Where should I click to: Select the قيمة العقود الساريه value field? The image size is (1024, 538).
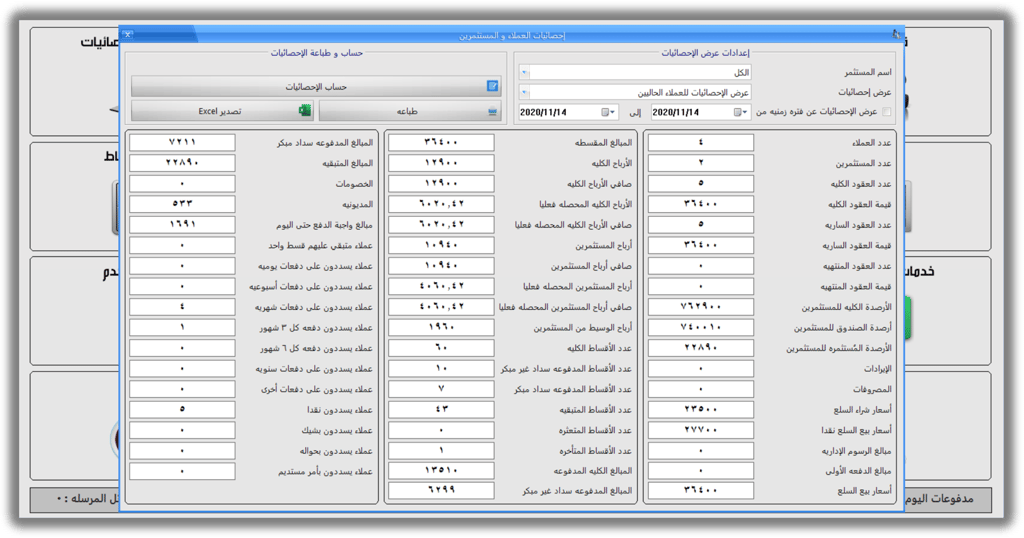pos(701,245)
